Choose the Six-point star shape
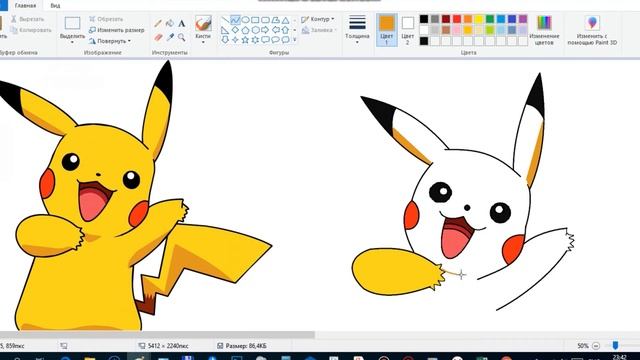The image size is (640, 360). point(255,40)
